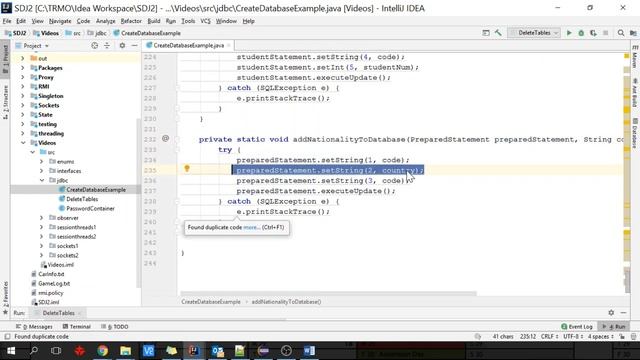This screenshot has width=640, height=360.
Task: Click the Windows Start button
Action: click(11, 351)
